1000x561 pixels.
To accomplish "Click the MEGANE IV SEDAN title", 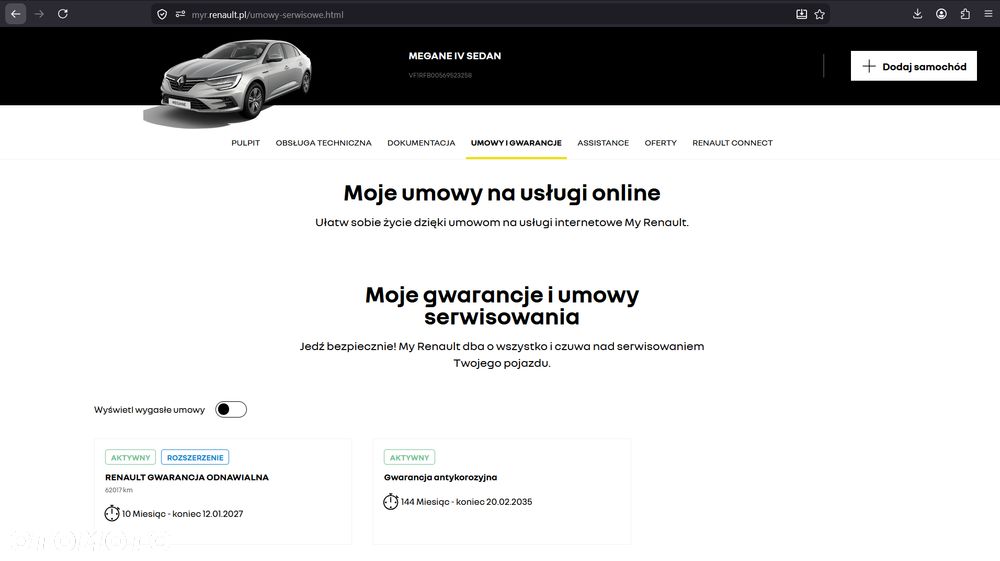I will [455, 55].
